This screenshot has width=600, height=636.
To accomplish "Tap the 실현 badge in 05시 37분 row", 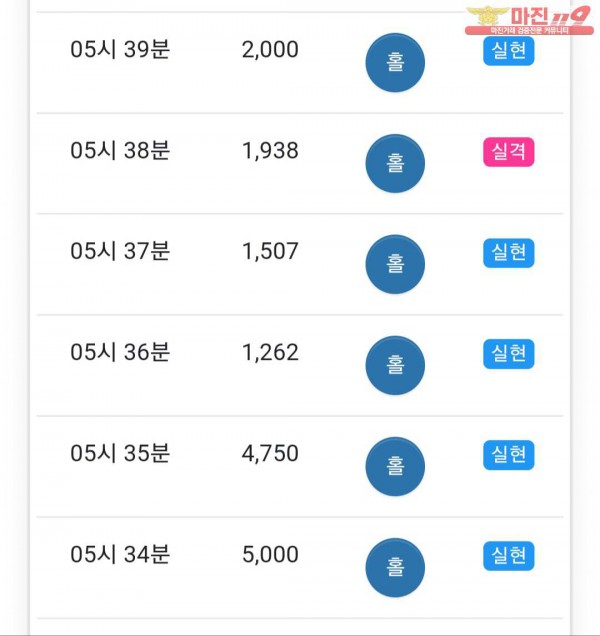I will tap(508, 253).
